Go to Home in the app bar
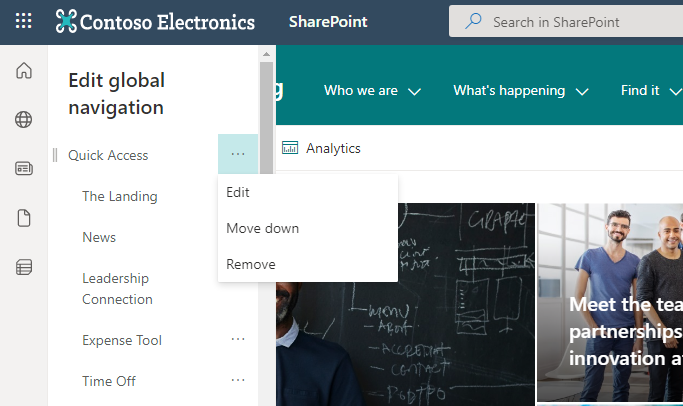 pyautogui.click(x=24, y=70)
